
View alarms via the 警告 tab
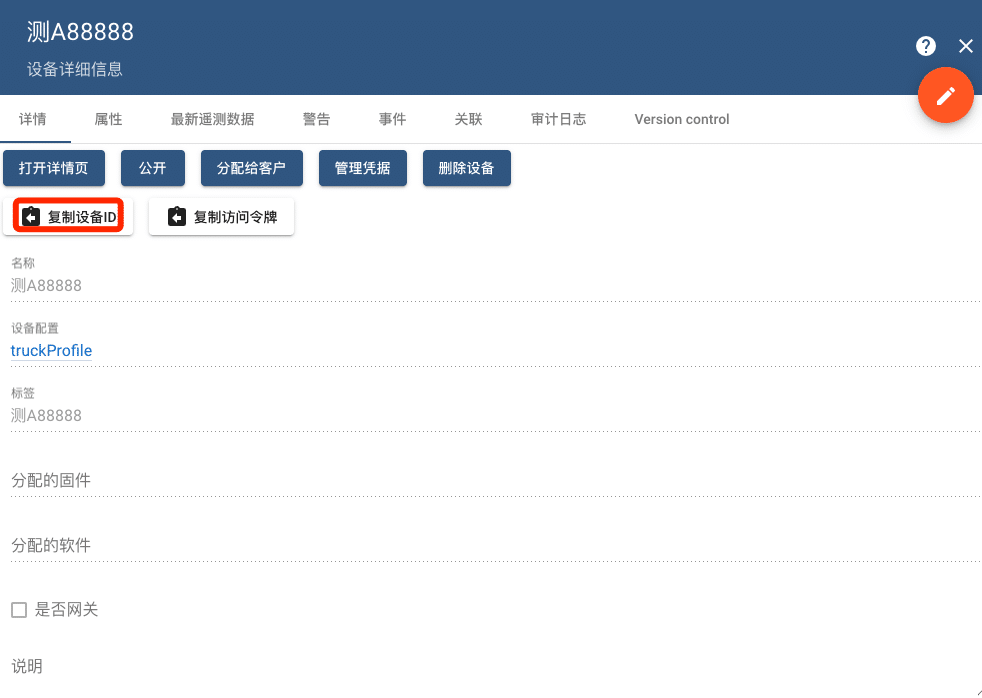point(316,118)
